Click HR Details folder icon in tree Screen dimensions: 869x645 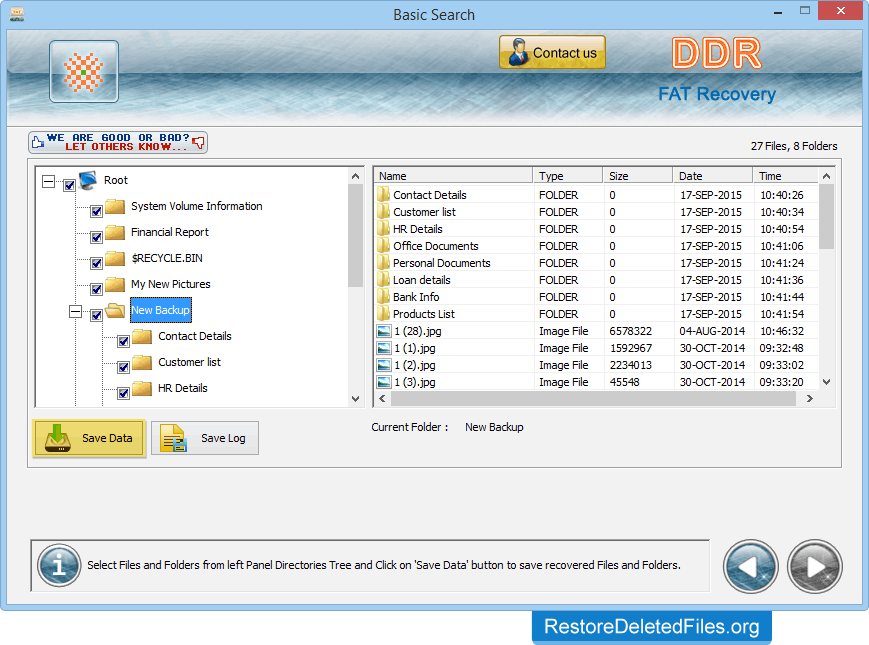[x=142, y=388]
